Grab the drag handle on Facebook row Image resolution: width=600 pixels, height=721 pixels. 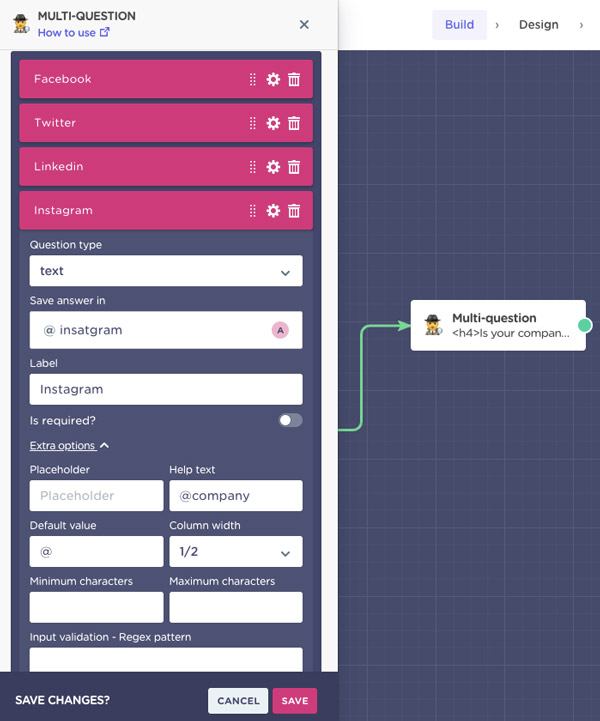coord(252,79)
